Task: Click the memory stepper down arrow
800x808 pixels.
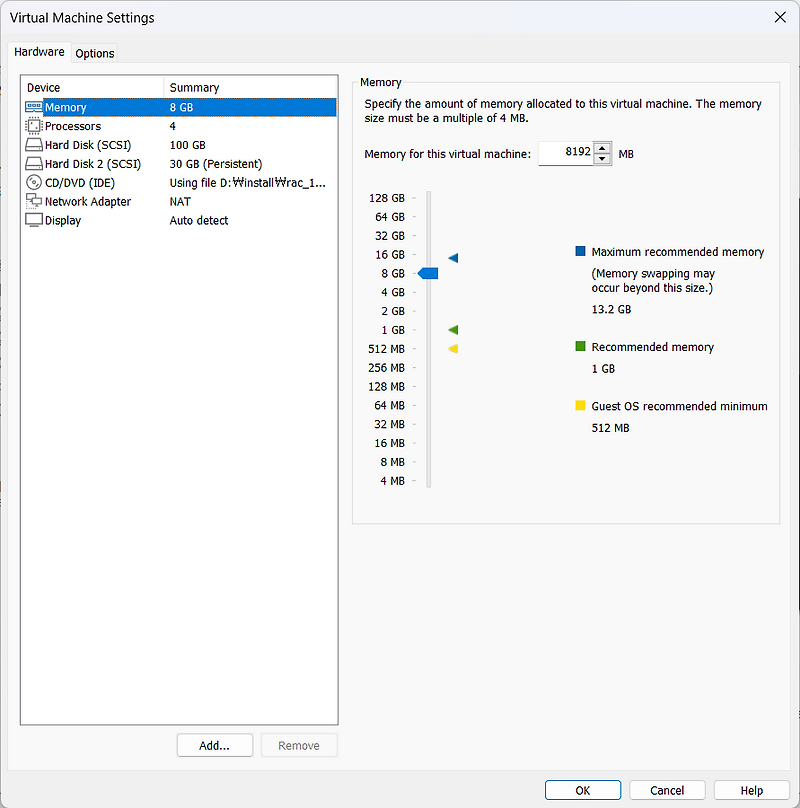Action: pyautogui.click(x=601, y=158)
